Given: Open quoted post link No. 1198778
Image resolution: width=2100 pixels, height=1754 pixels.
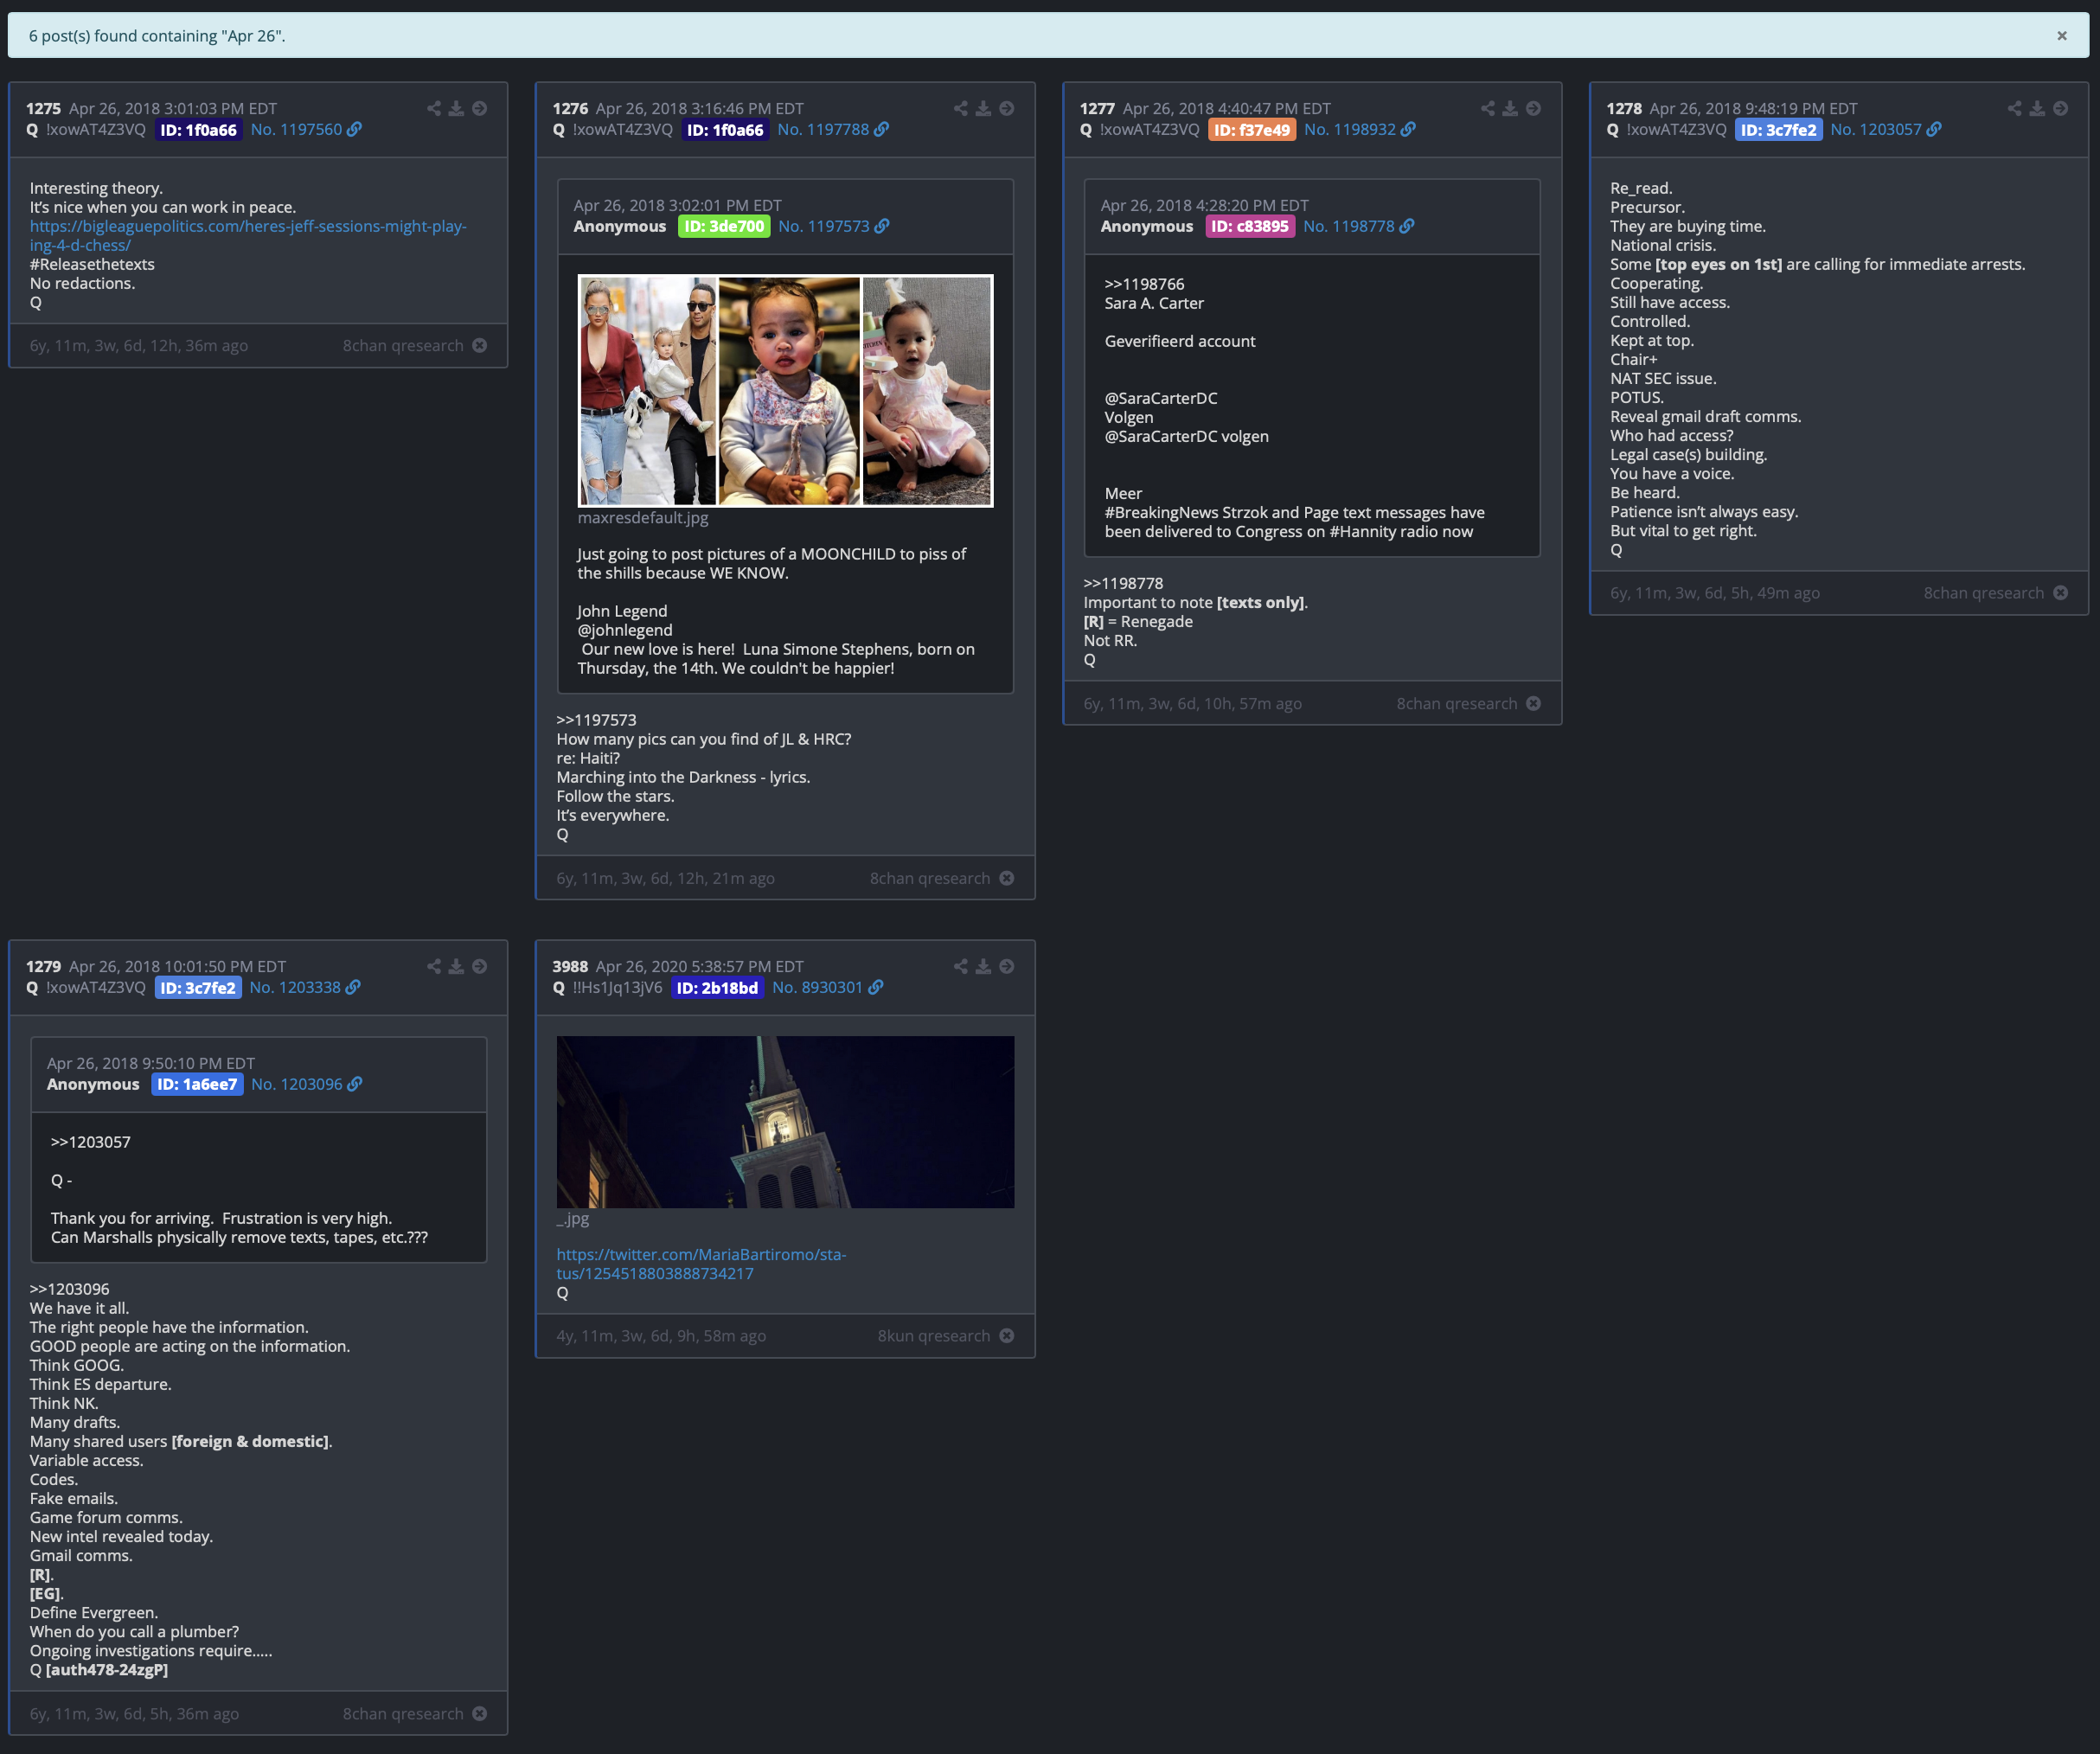Looking at the screenshot, I should point(1359,227).
